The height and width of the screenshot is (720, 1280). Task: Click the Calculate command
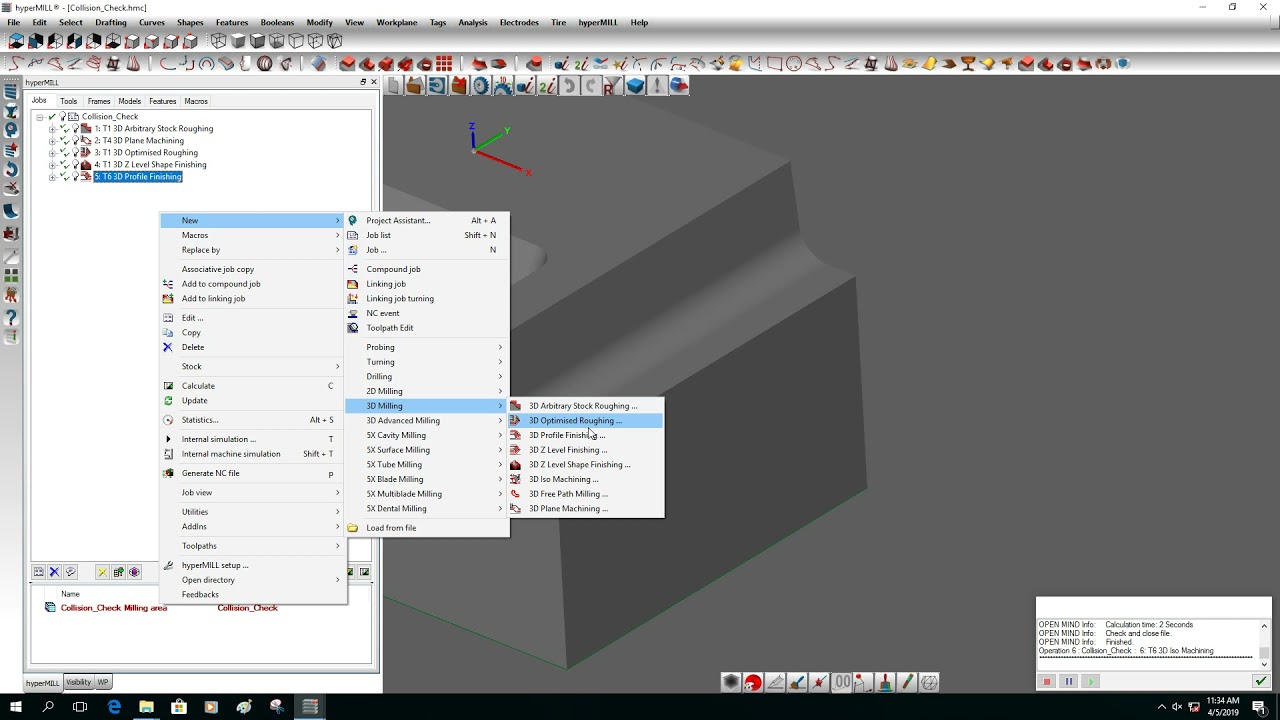253,386
